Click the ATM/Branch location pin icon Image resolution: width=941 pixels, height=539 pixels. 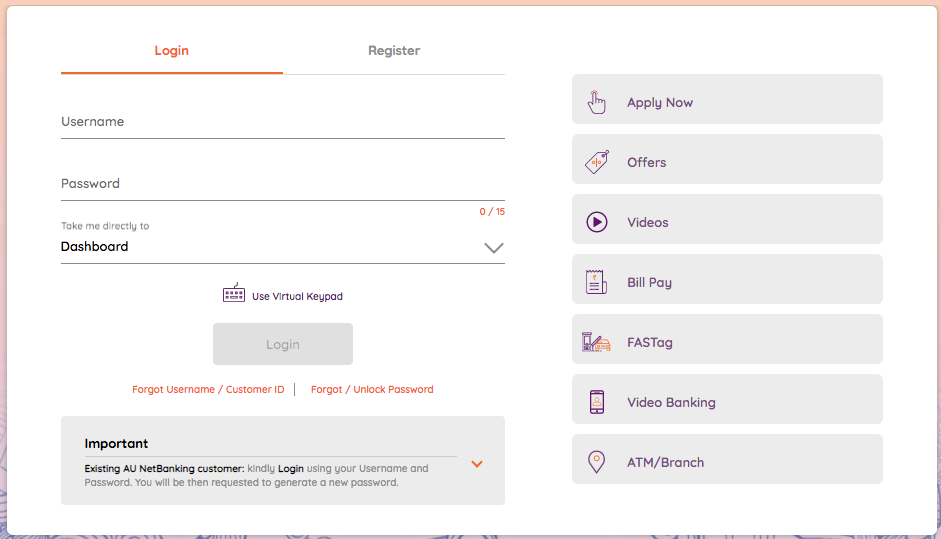[596, 462]
